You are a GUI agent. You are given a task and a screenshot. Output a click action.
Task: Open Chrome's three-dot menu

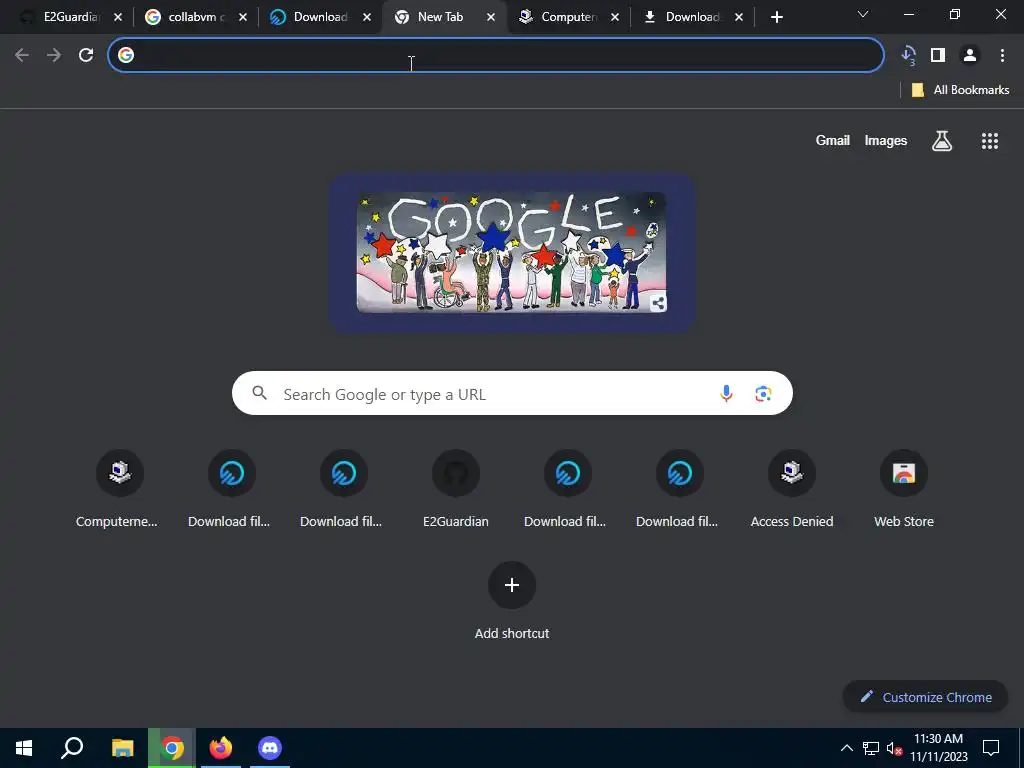tap(1002, 56)
